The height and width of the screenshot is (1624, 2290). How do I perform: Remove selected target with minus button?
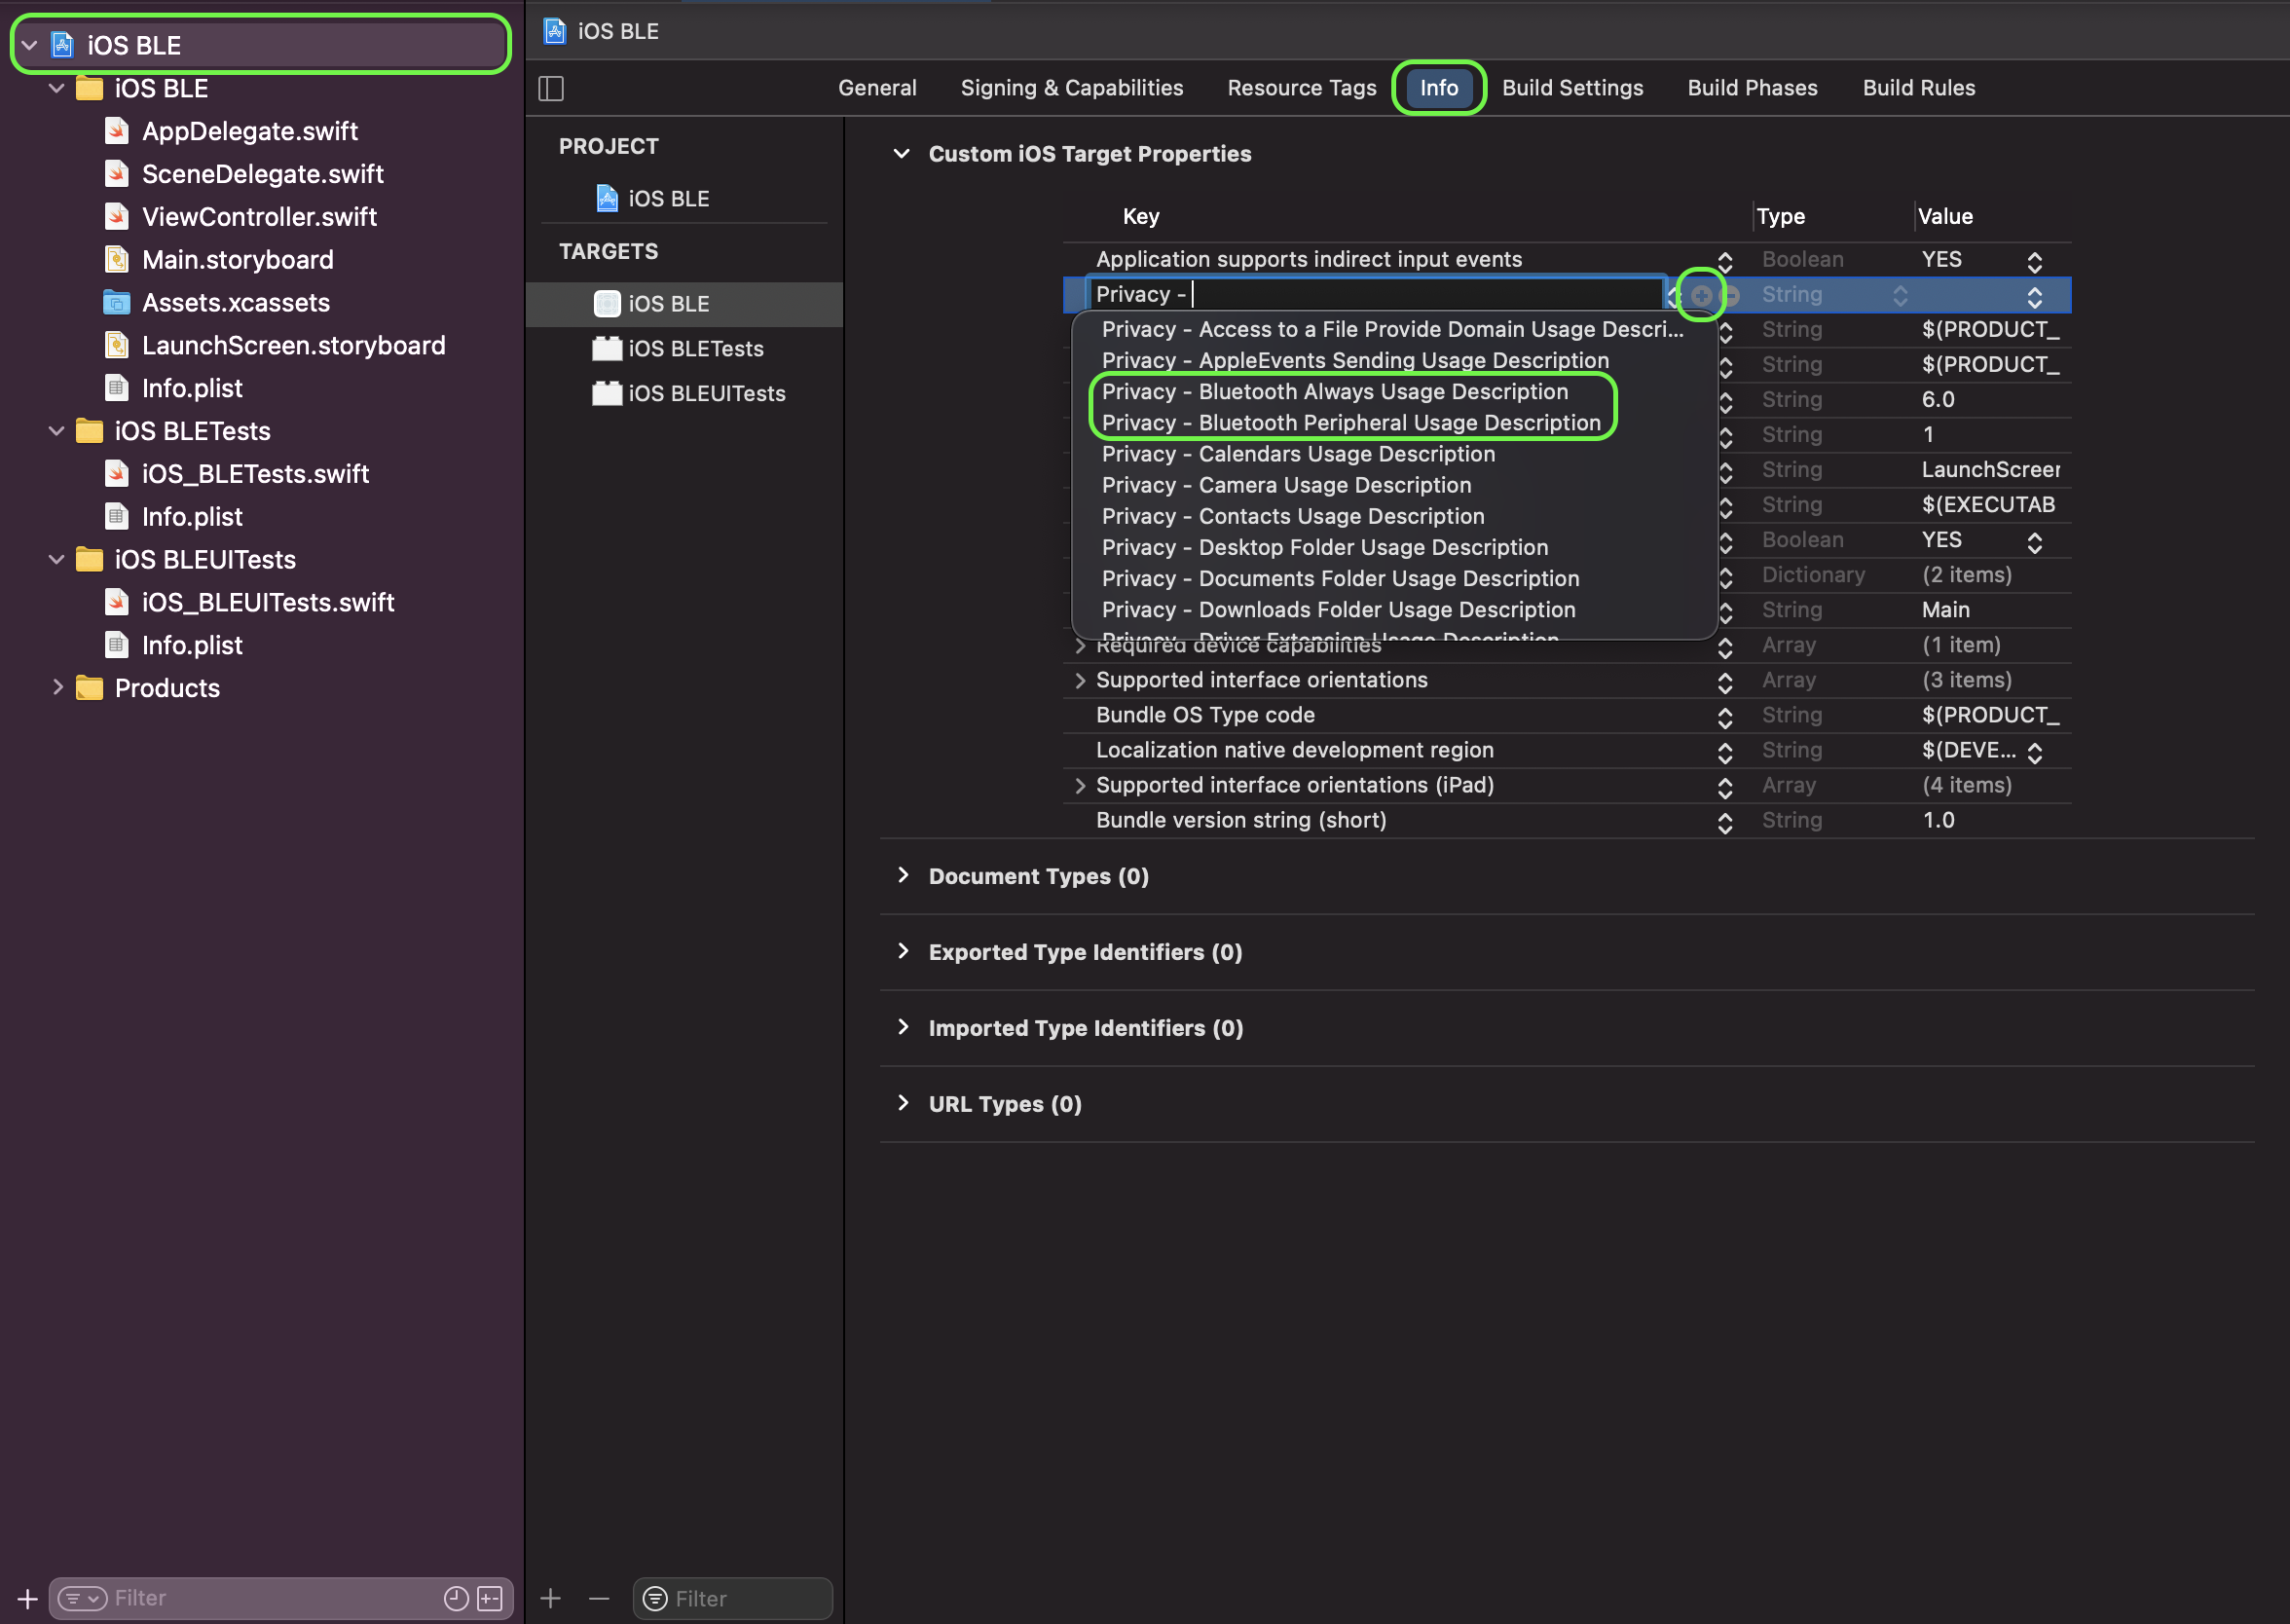coord(599,1598)
